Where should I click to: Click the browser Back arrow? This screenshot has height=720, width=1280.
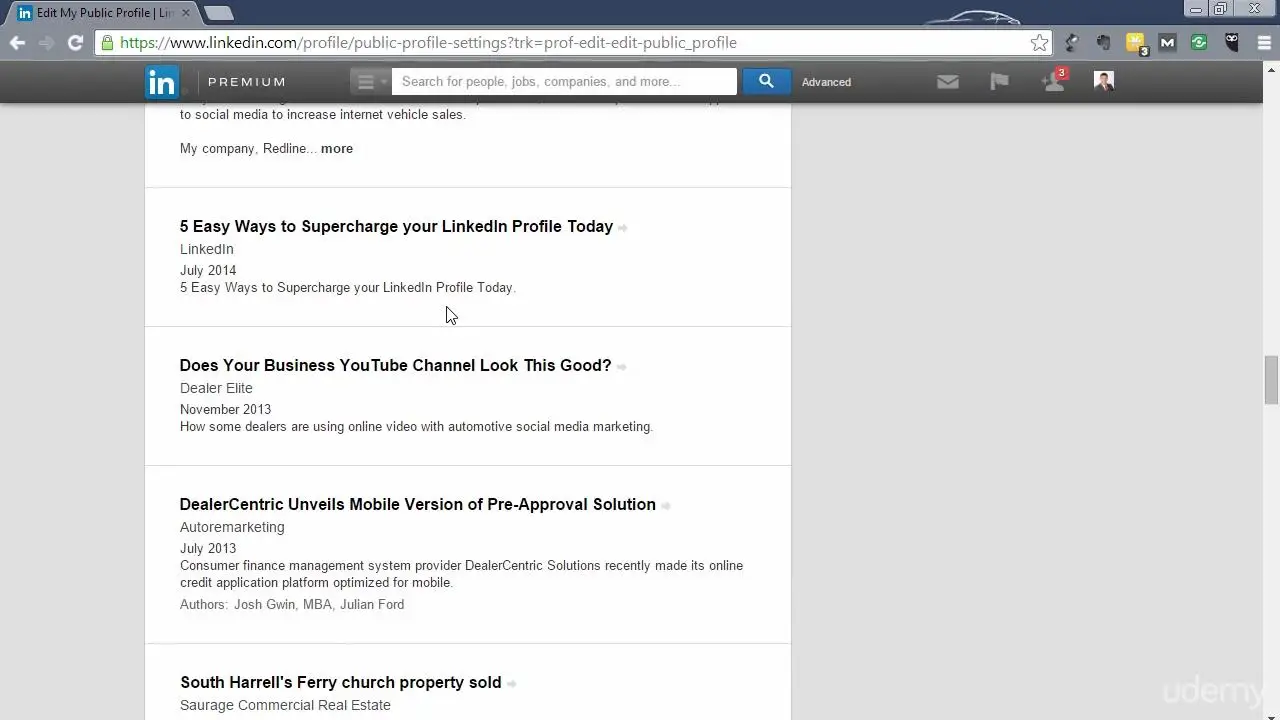17,42
